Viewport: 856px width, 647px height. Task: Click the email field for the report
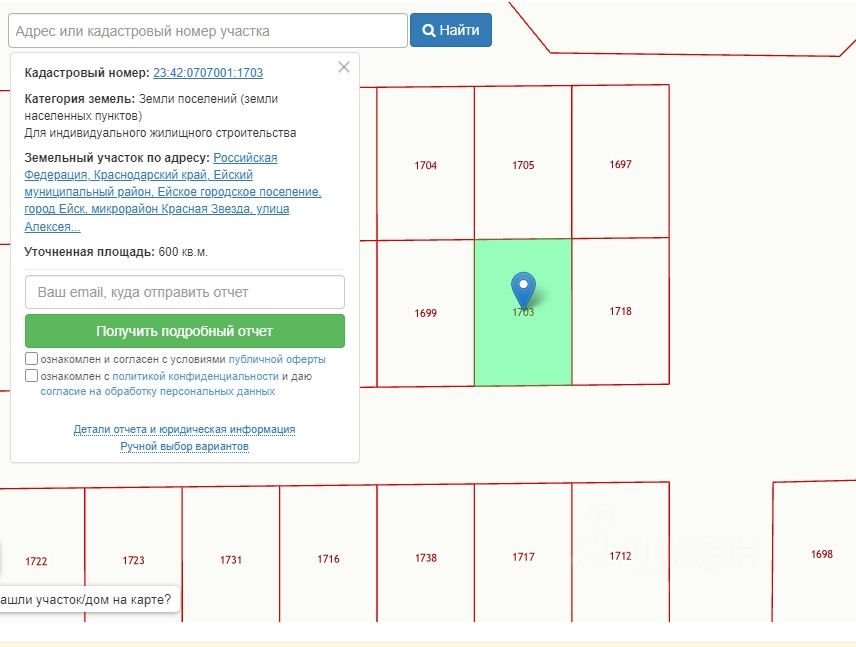click(x=185, y=292)
